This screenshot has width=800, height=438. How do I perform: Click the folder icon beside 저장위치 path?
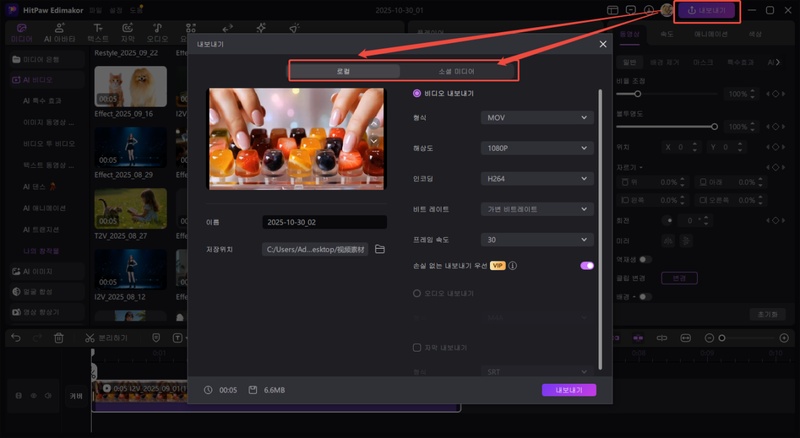click(380, 249)
